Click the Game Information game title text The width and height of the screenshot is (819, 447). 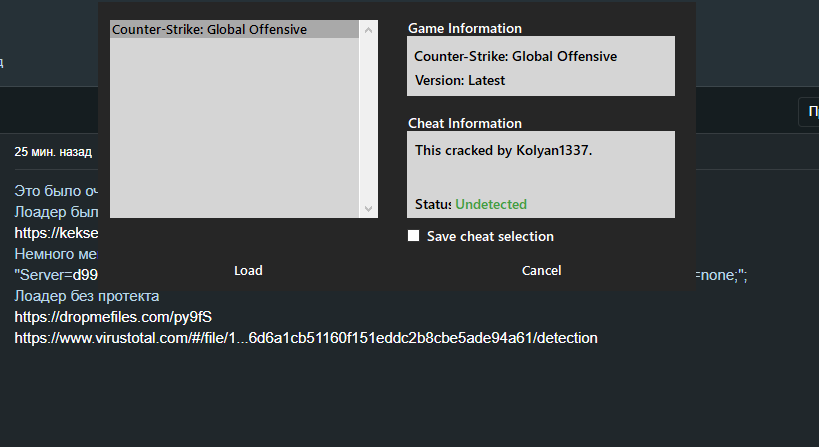point(516,56)
